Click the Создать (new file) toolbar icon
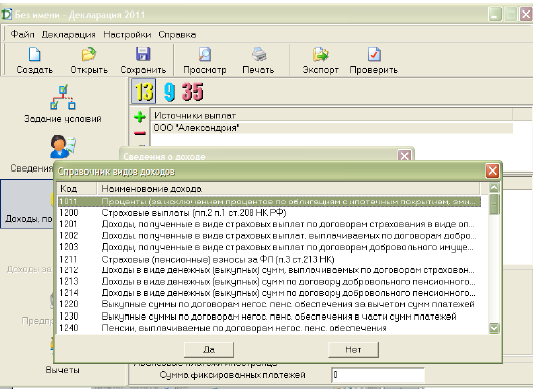533x389 pixels. click(34, 54)
